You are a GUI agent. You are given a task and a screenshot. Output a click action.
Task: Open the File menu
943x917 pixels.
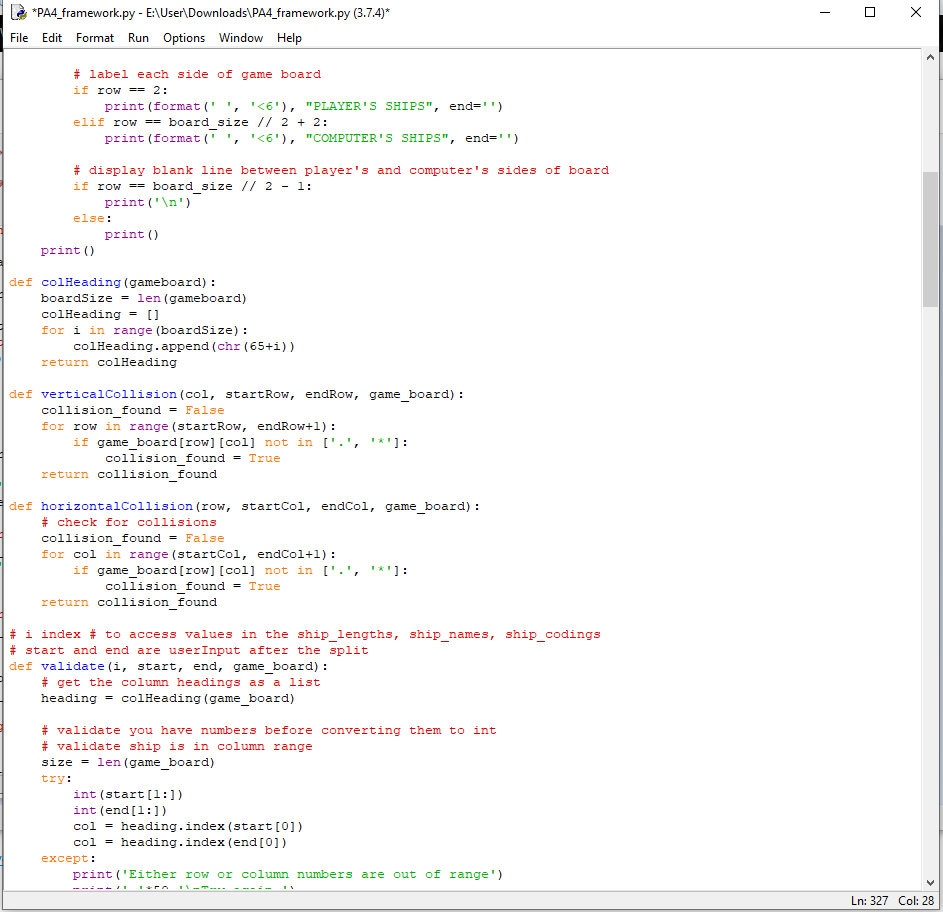(x=18, y=38)
